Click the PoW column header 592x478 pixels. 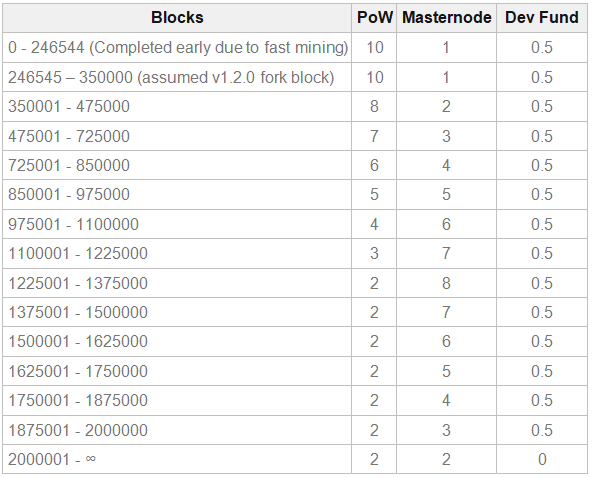click(x=374, y=18)
